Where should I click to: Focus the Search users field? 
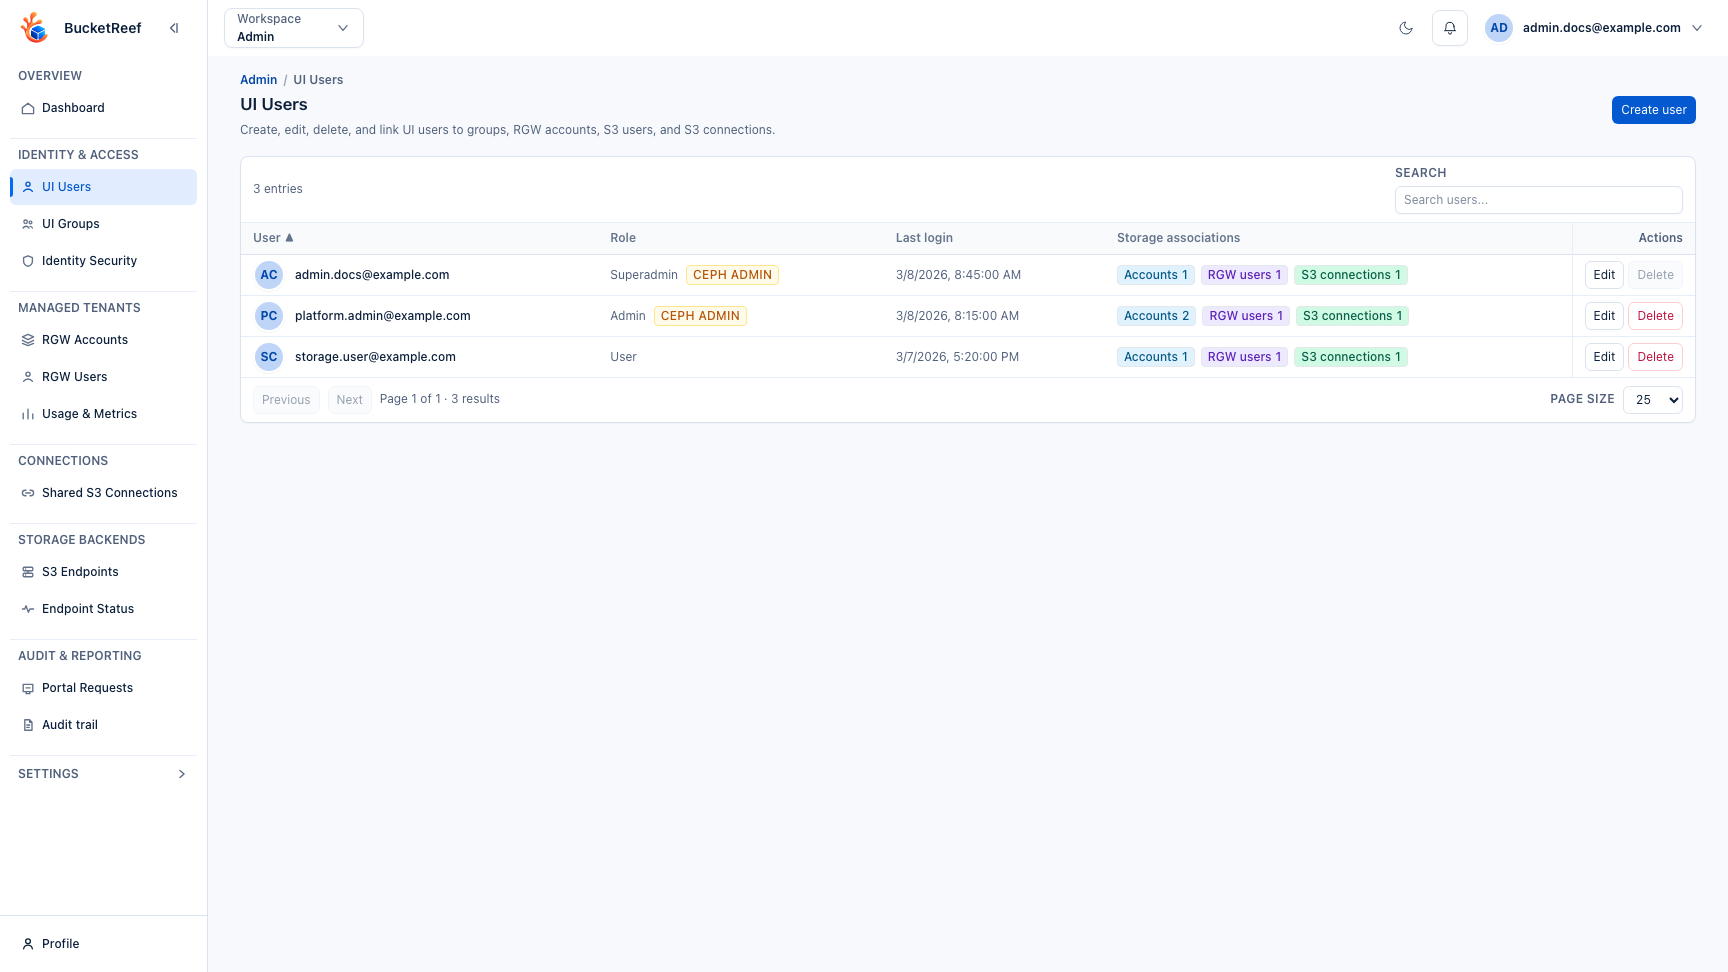click(x=1538, y=200)
